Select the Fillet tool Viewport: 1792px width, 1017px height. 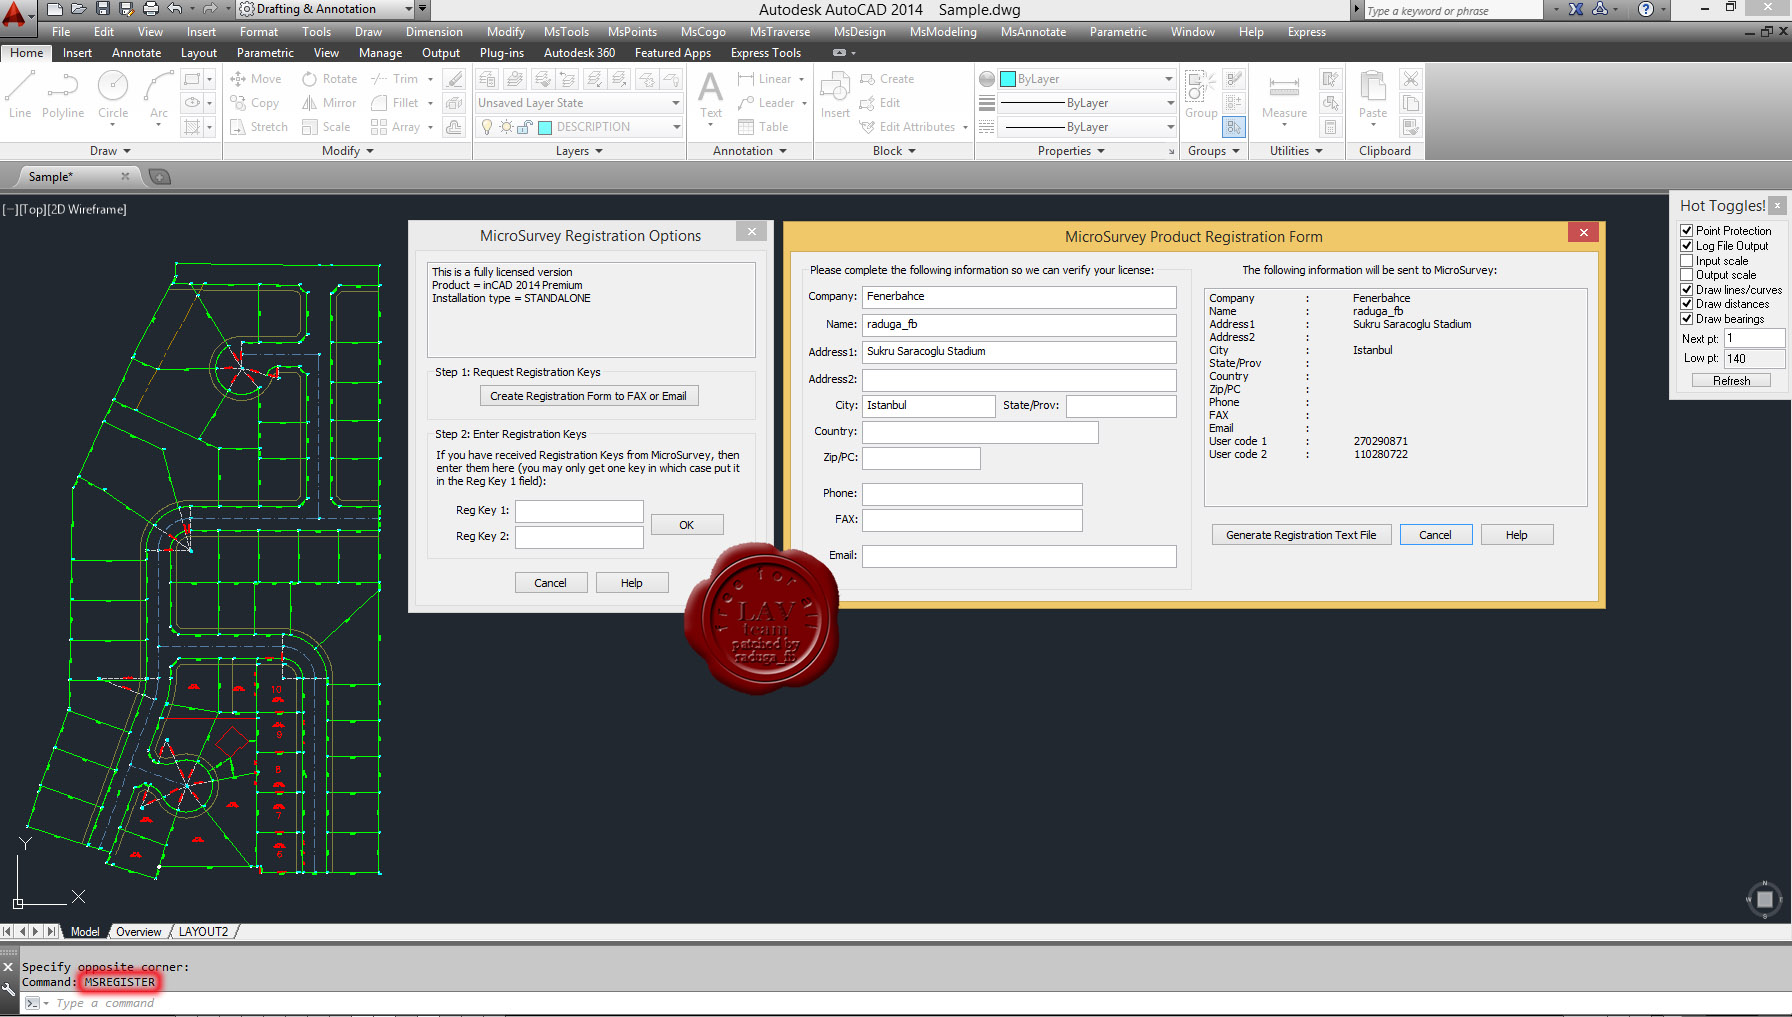tap(395, 103)
